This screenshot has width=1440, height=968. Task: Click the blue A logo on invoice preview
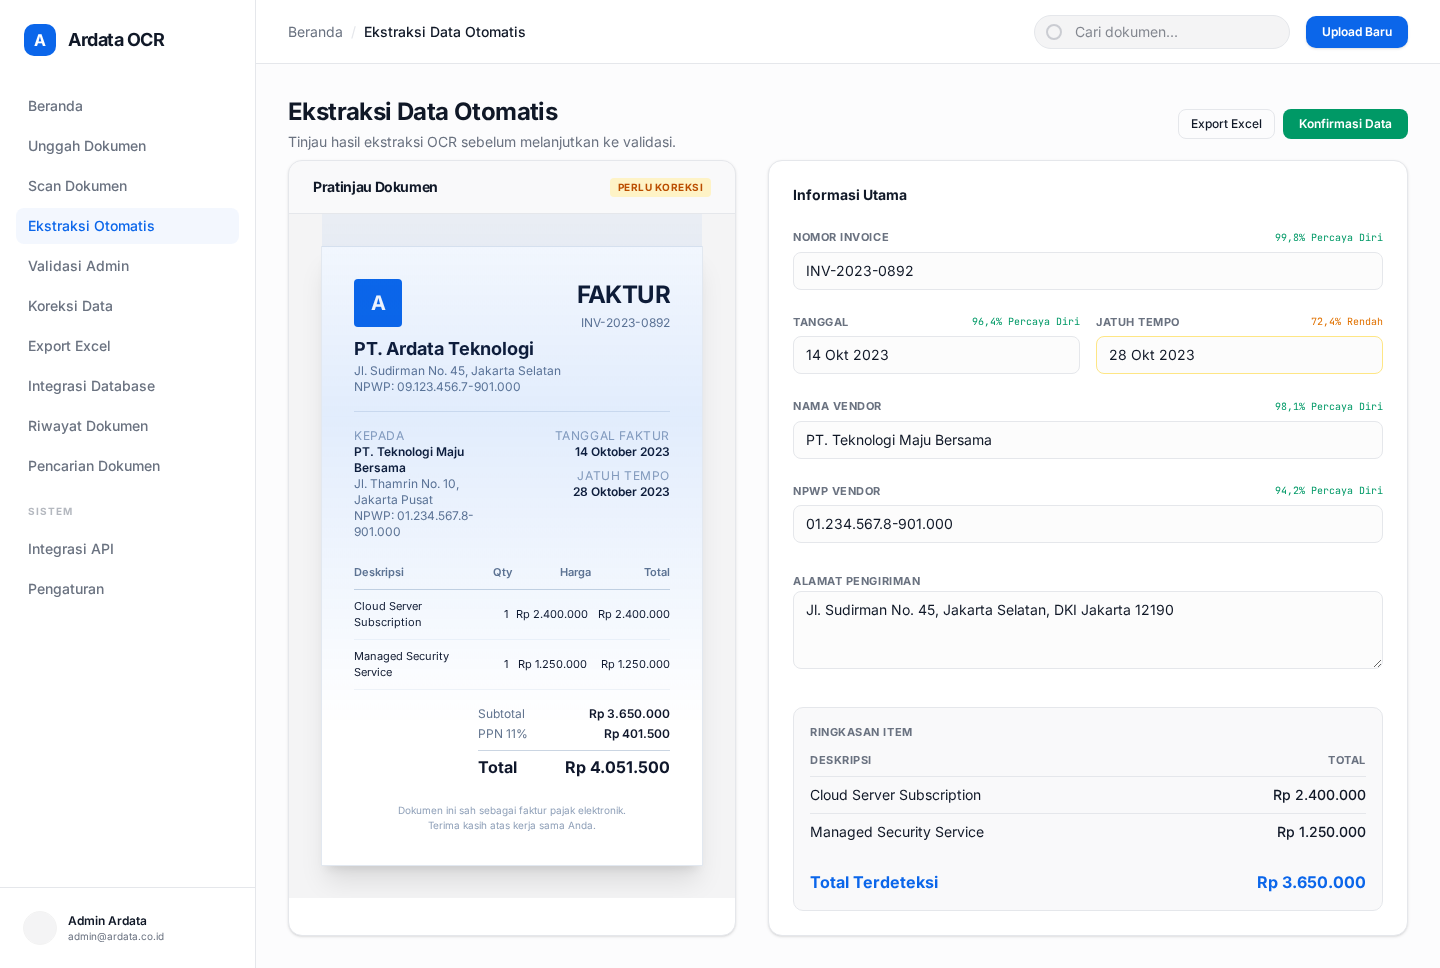pos(378,303)
